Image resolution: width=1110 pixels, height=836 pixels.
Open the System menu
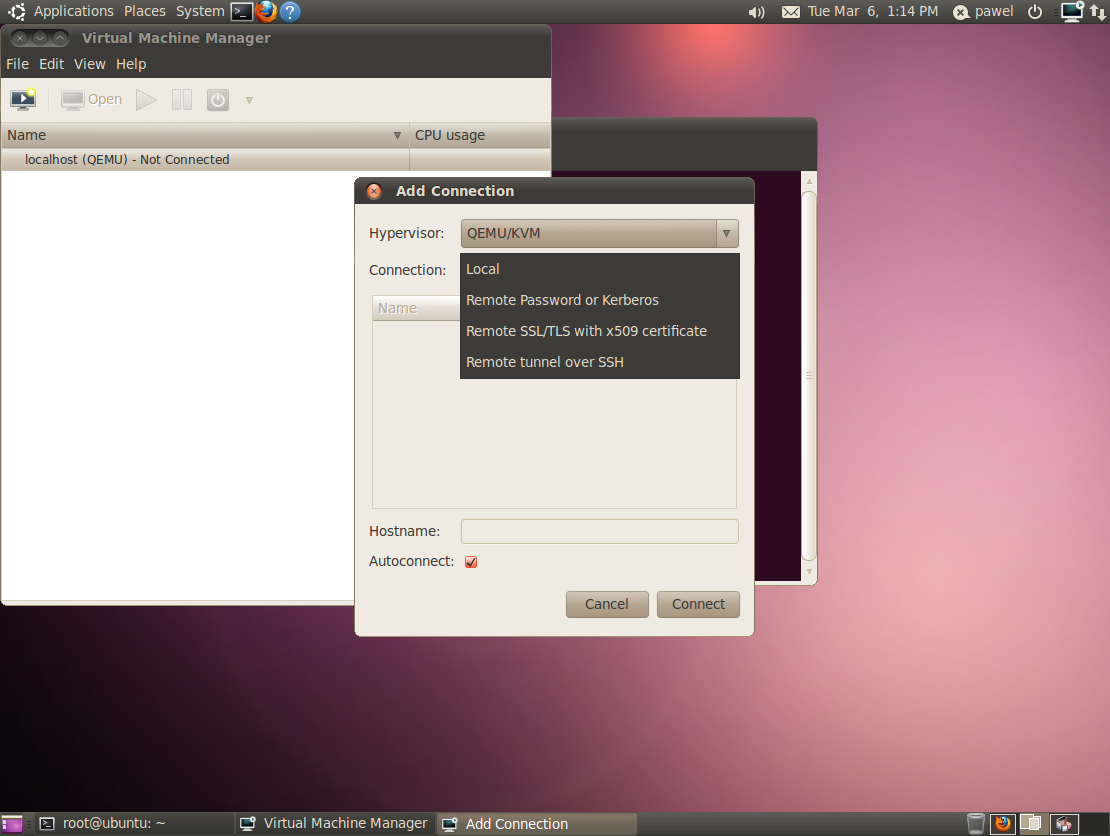(200, 11)
